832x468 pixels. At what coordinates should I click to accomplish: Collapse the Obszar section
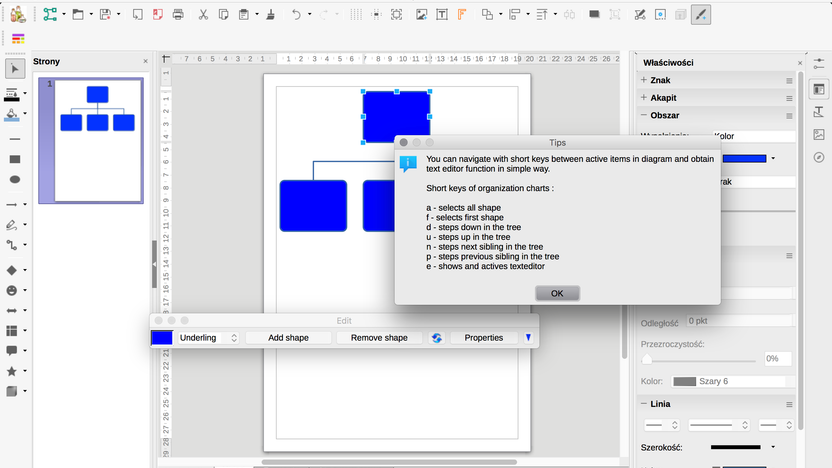[644, 115]
